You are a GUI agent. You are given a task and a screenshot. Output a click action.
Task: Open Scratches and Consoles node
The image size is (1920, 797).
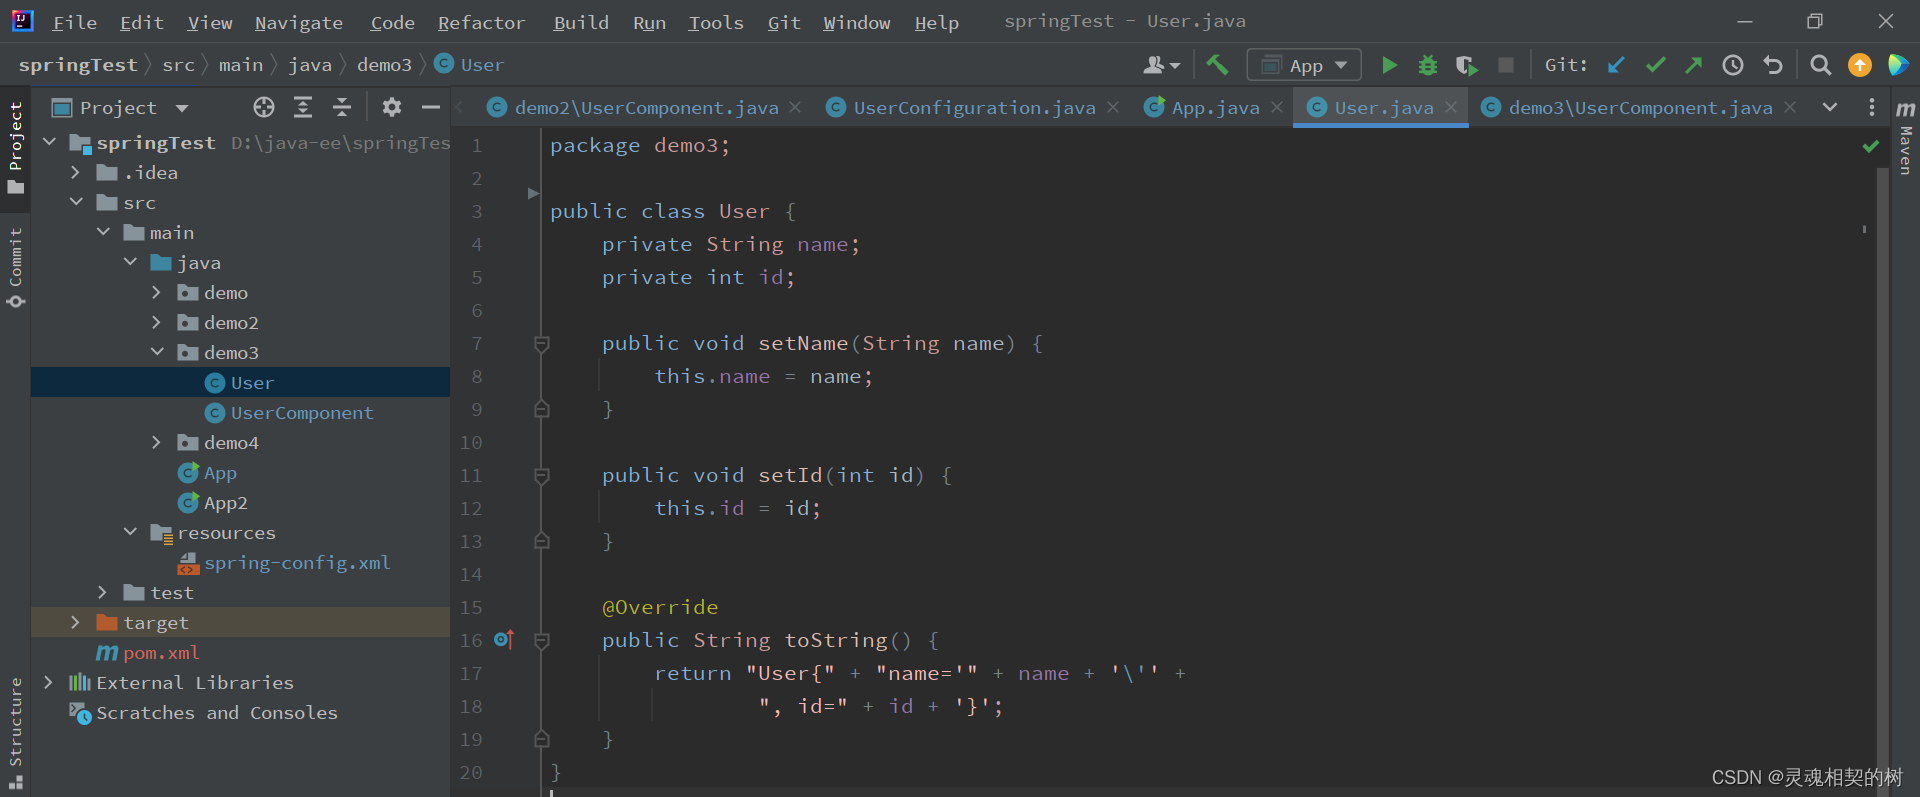point(217,712)
